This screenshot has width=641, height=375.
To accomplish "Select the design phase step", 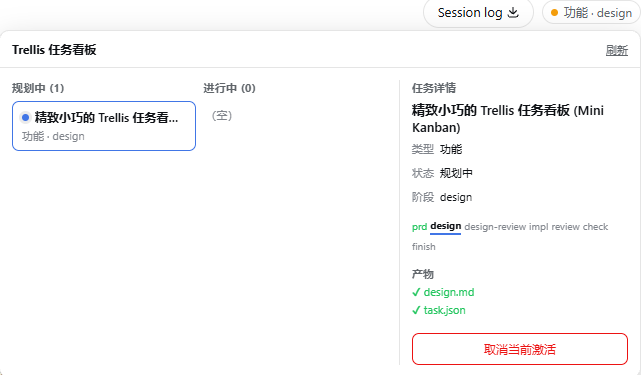I will tap(446, 226).
